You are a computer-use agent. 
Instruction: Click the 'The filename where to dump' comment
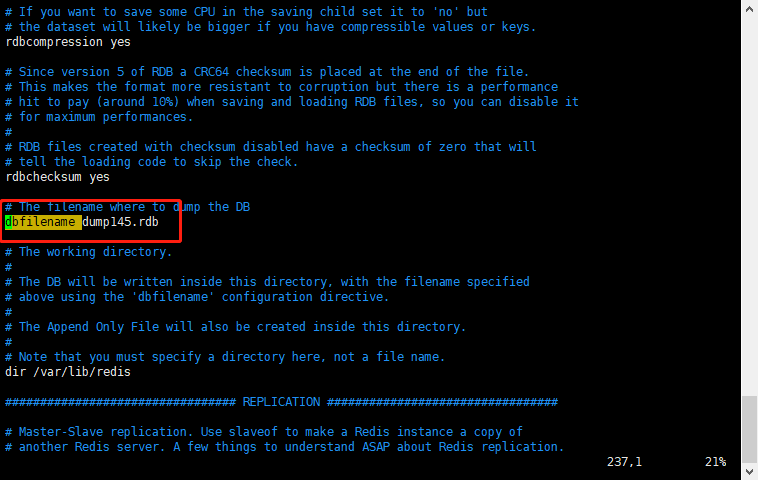pos(127,207)
